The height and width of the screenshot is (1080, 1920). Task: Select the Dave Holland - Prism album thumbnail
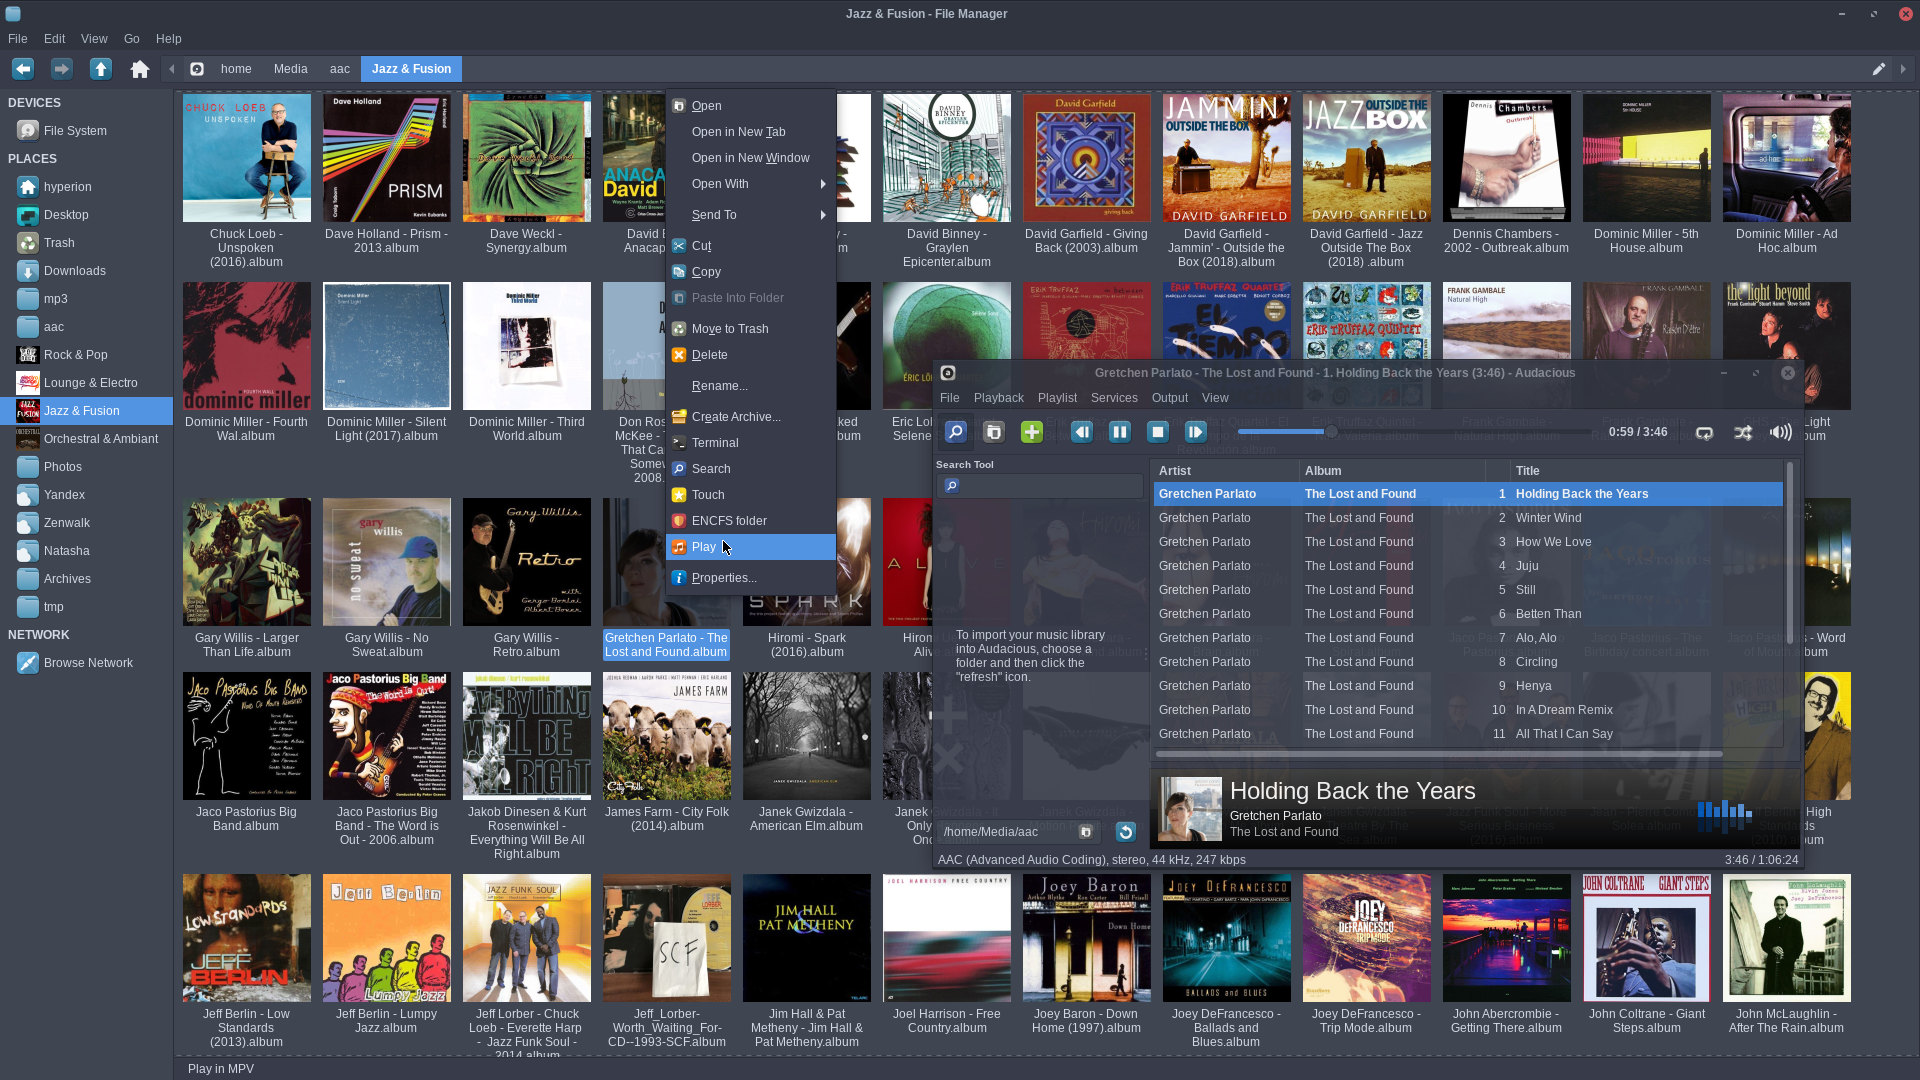[387, 158]
